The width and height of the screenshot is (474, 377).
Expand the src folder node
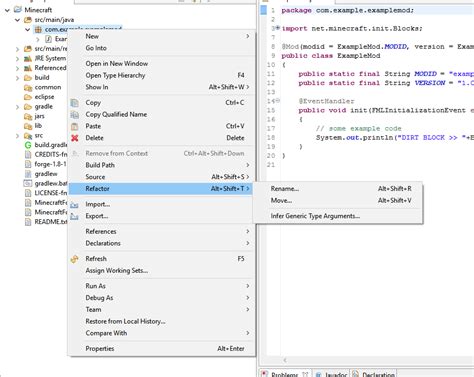pos(17,136)
